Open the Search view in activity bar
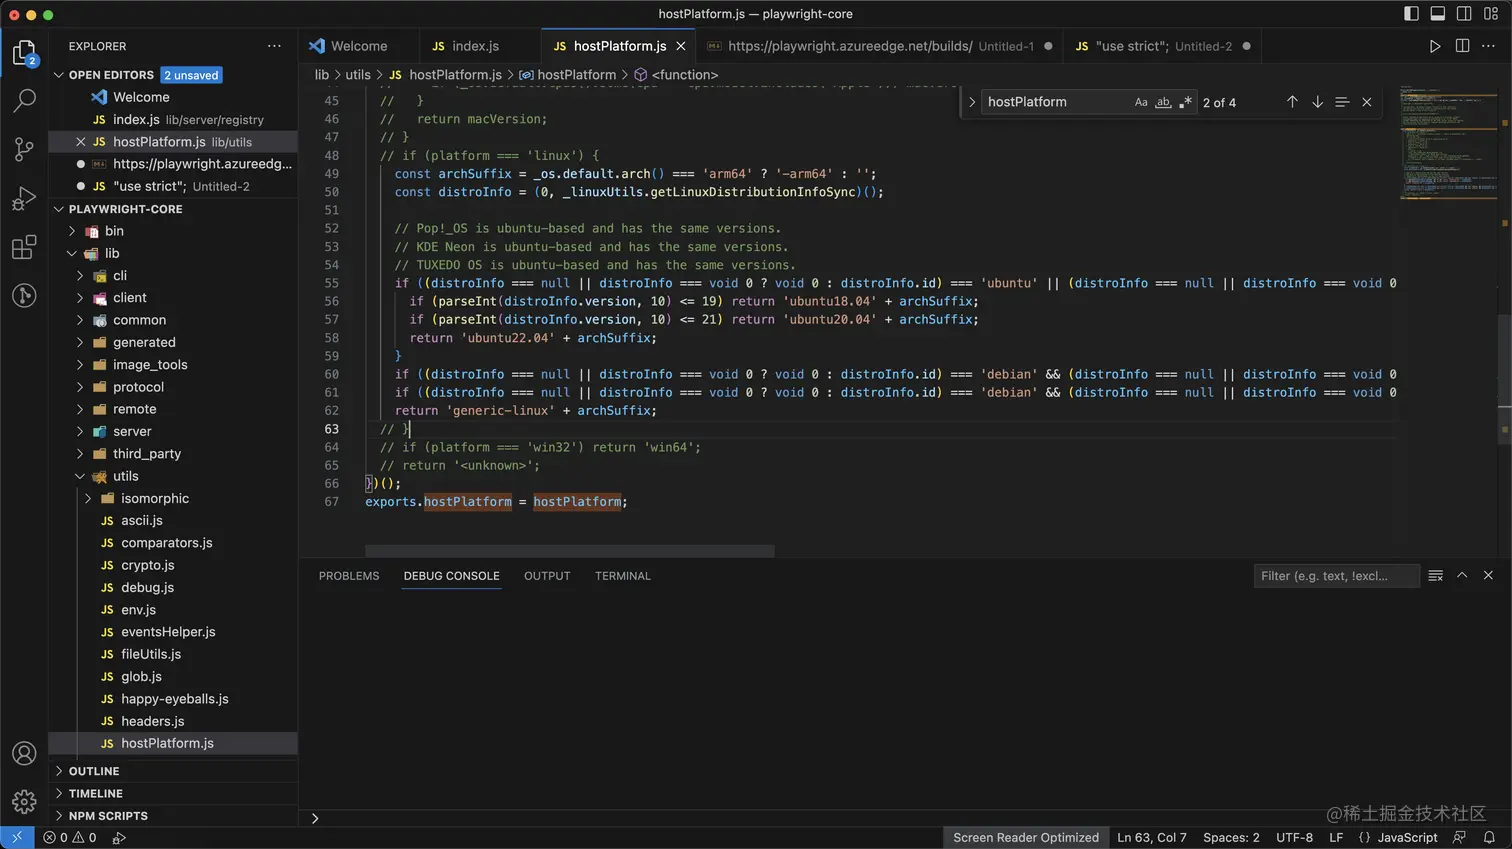 [x=24, y=100]
